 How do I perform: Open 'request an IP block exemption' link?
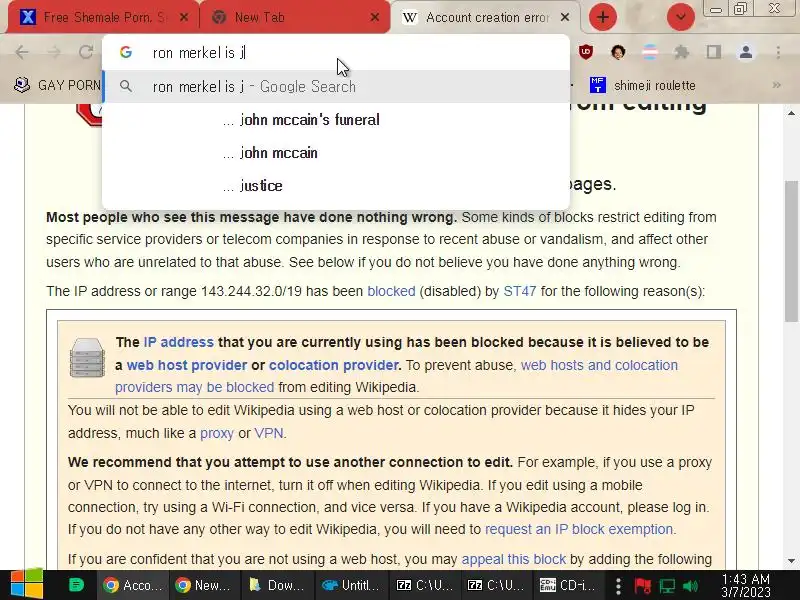coord(579,529)
